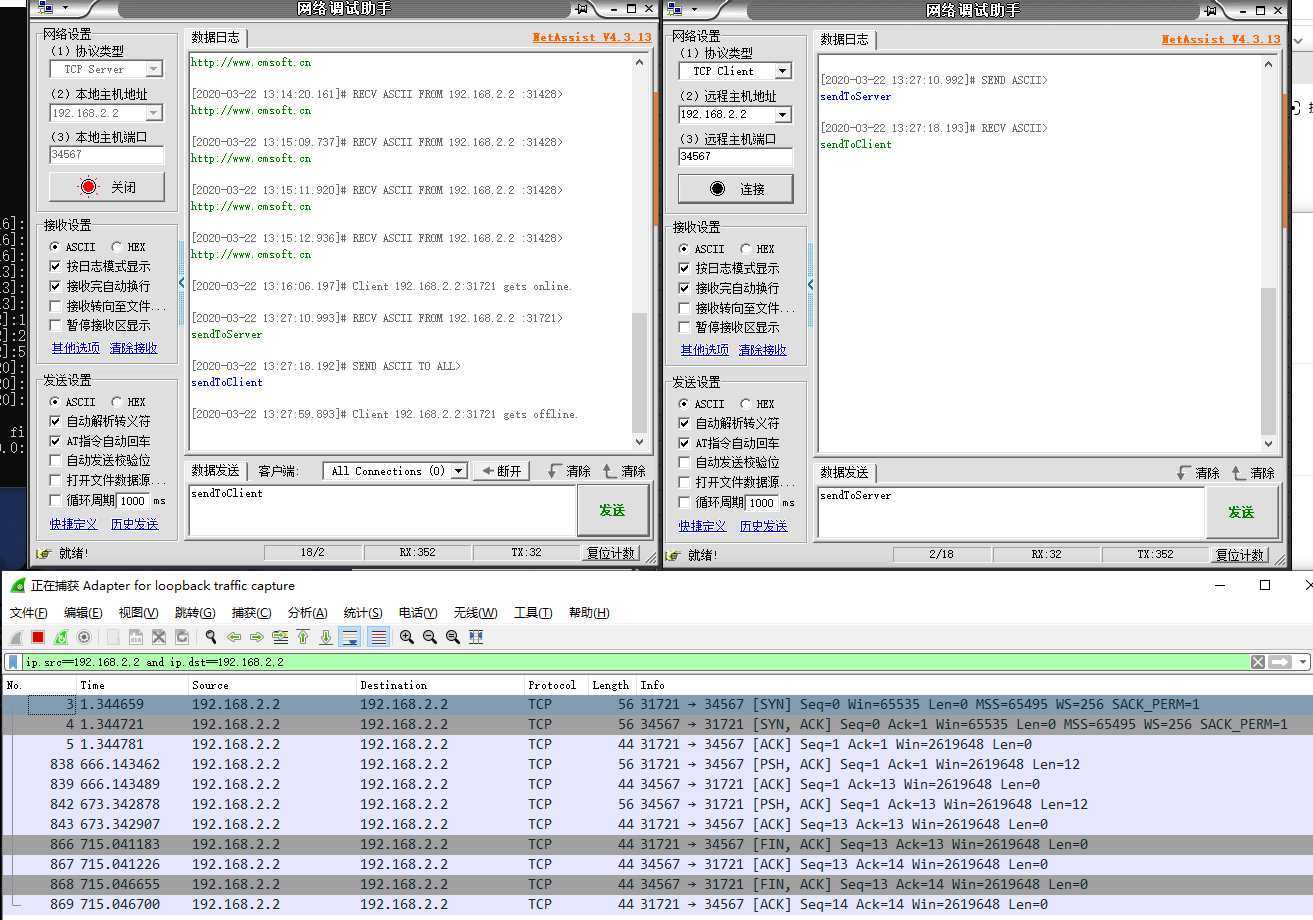Toggle 暂停接收区显示 in TCP Server window
The width and height of the screenshot is (1313, 920).
[x=55, y=325]
